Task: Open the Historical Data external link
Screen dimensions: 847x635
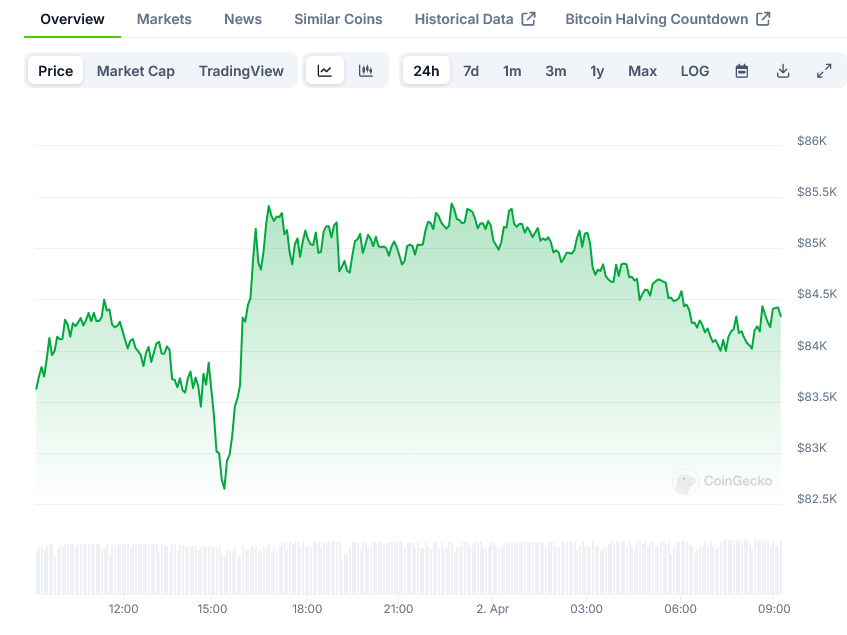Action: coord(475,19)
